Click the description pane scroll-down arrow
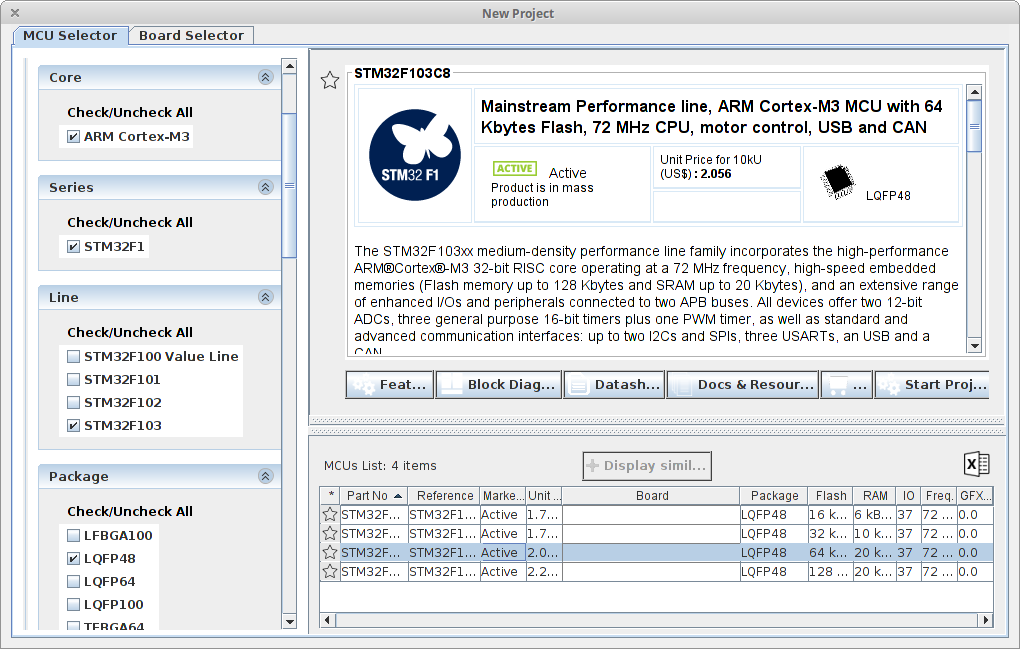Screen dimensions: 1020x649 tap(974, 346)
